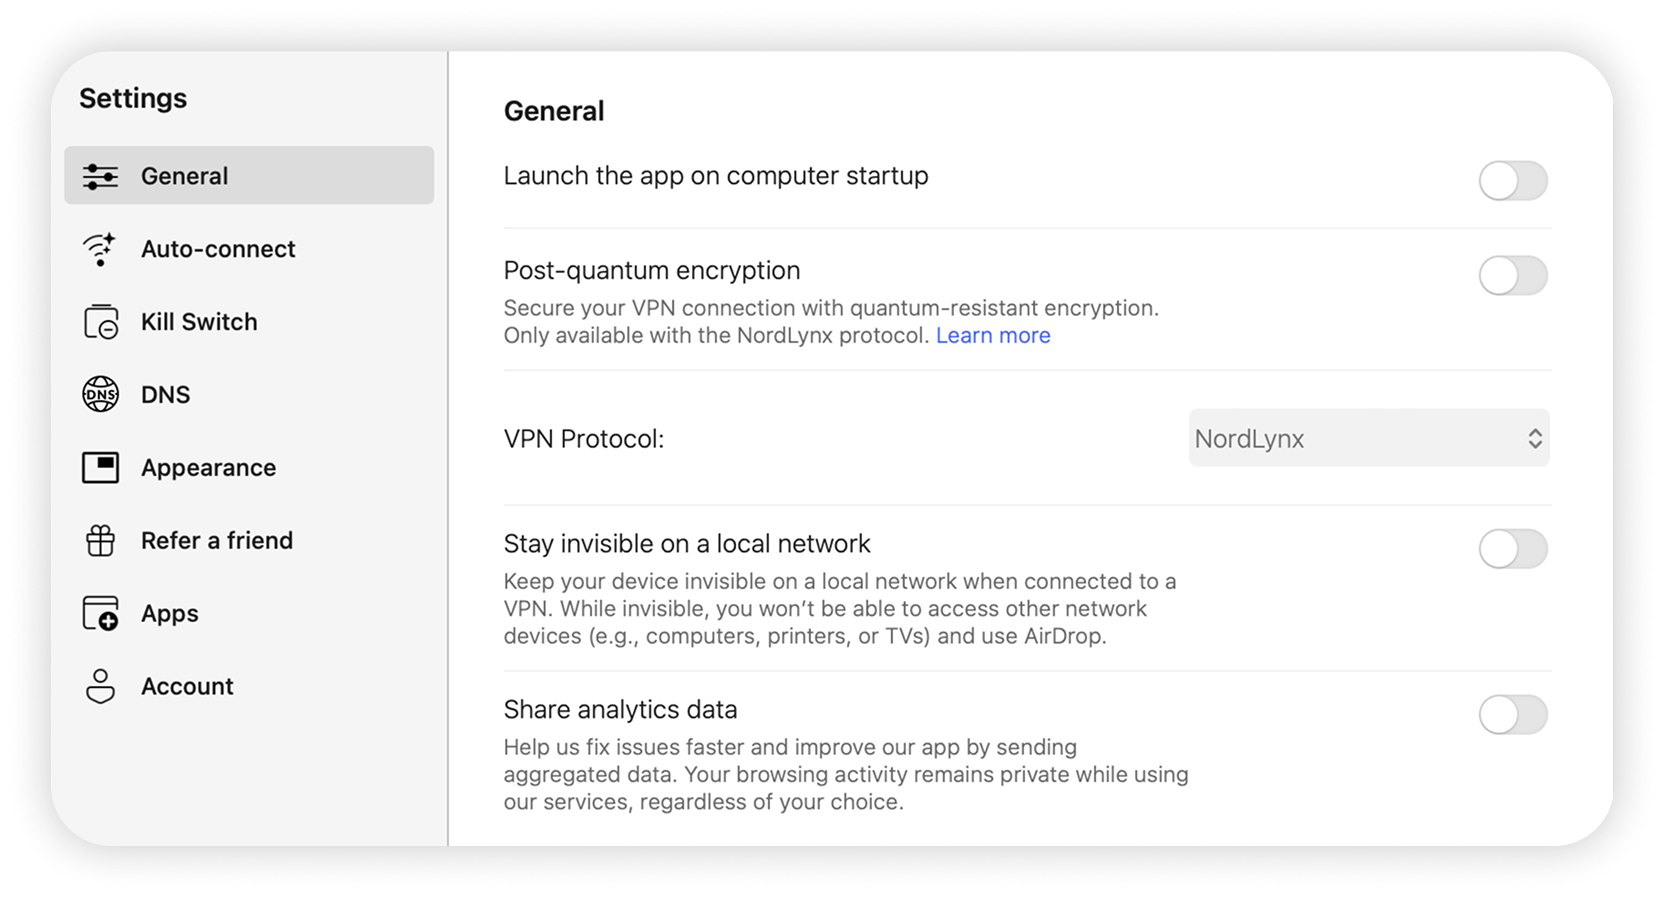Image resolution: width=1665 pixels, height=897 pixels.
Task: Toggle Stay invisible on a local network
Action: (x=1513, y=549)
